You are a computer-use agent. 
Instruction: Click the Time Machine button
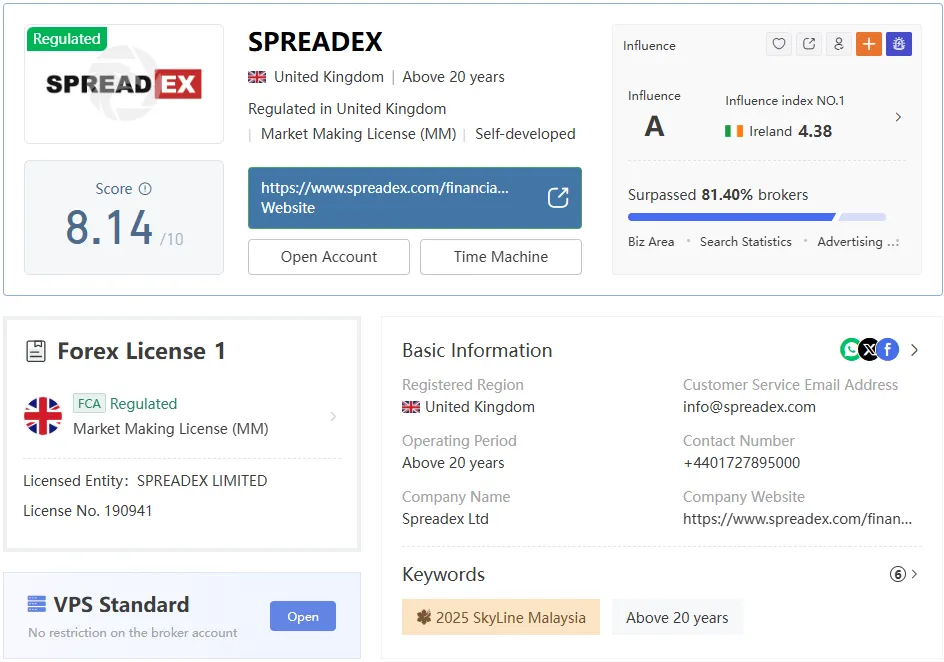click(501, 257)
